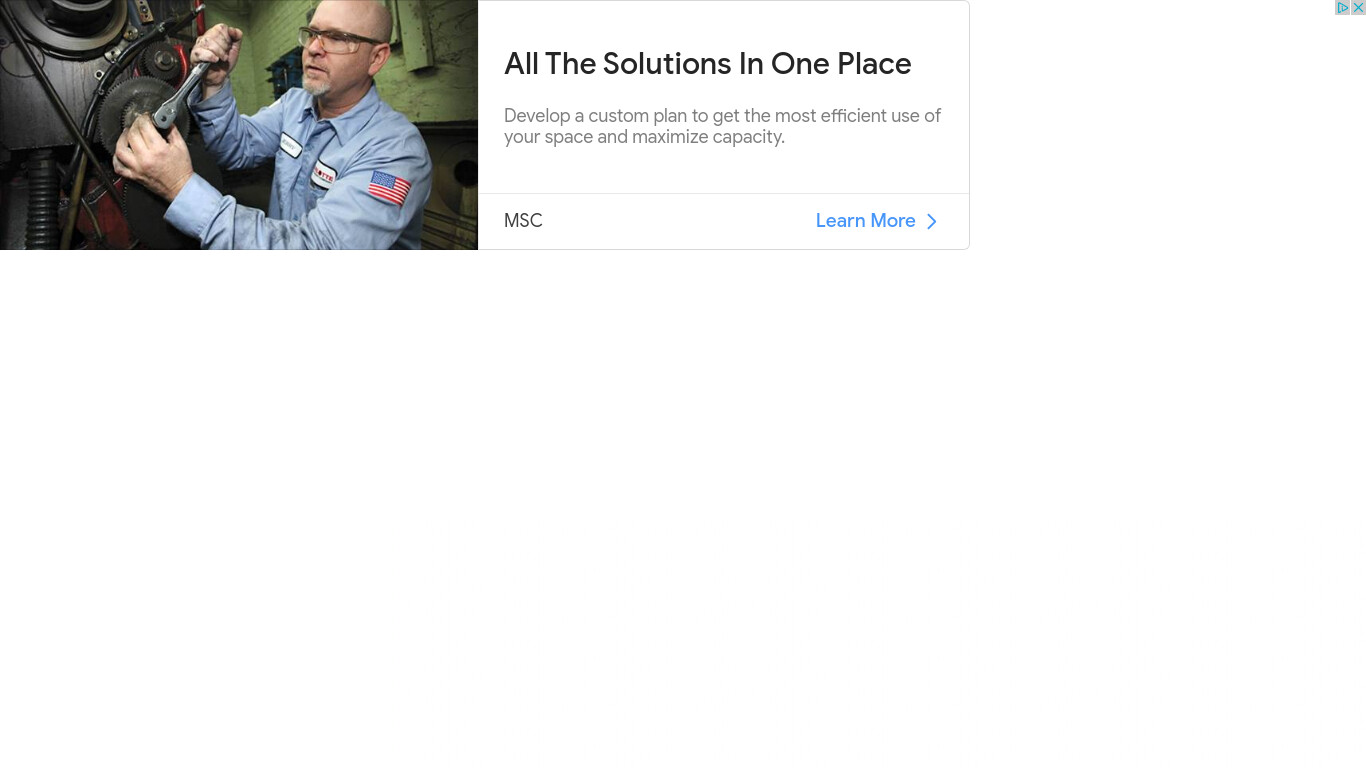Viewport: 1366px width, 768px height.
Task: Click the ad description about custom plan
Action: pyautogui.click(x=722, y=126)
